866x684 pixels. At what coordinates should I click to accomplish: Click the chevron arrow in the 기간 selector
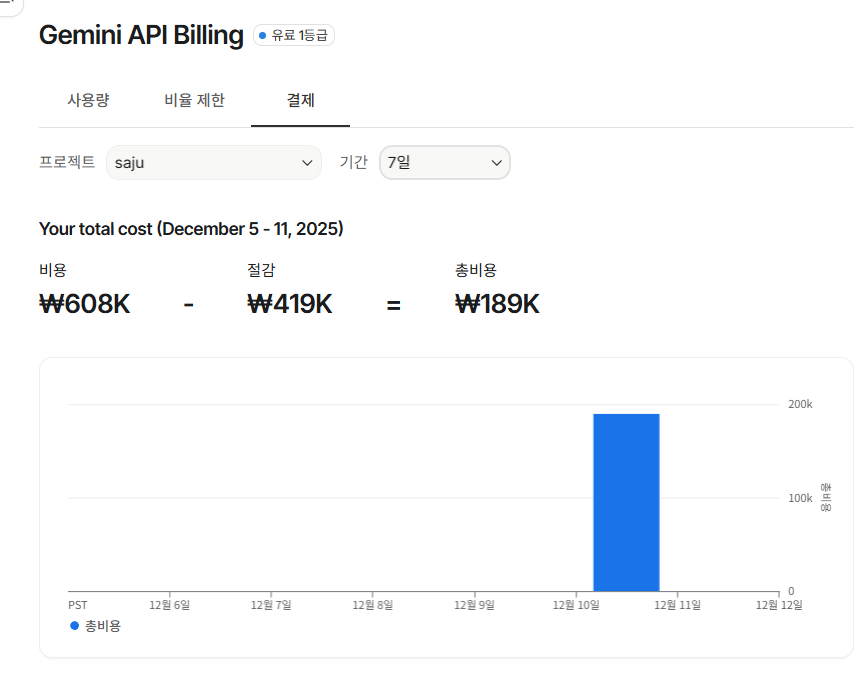coord(496,162)
